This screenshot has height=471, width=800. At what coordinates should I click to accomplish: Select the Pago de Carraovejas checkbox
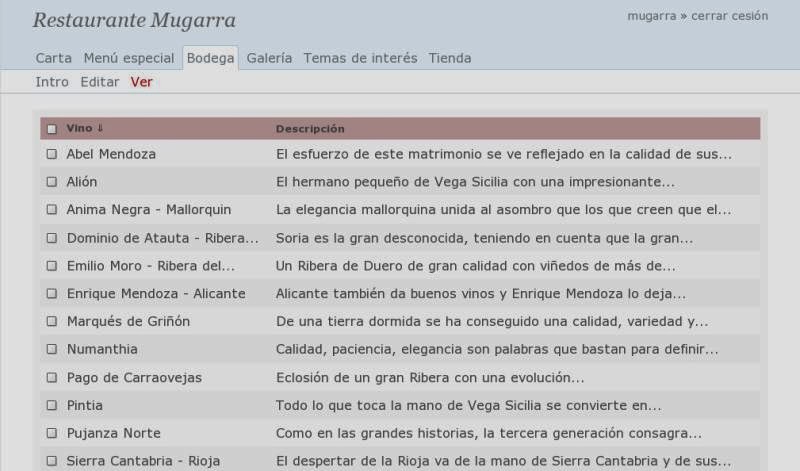point(52,377)
